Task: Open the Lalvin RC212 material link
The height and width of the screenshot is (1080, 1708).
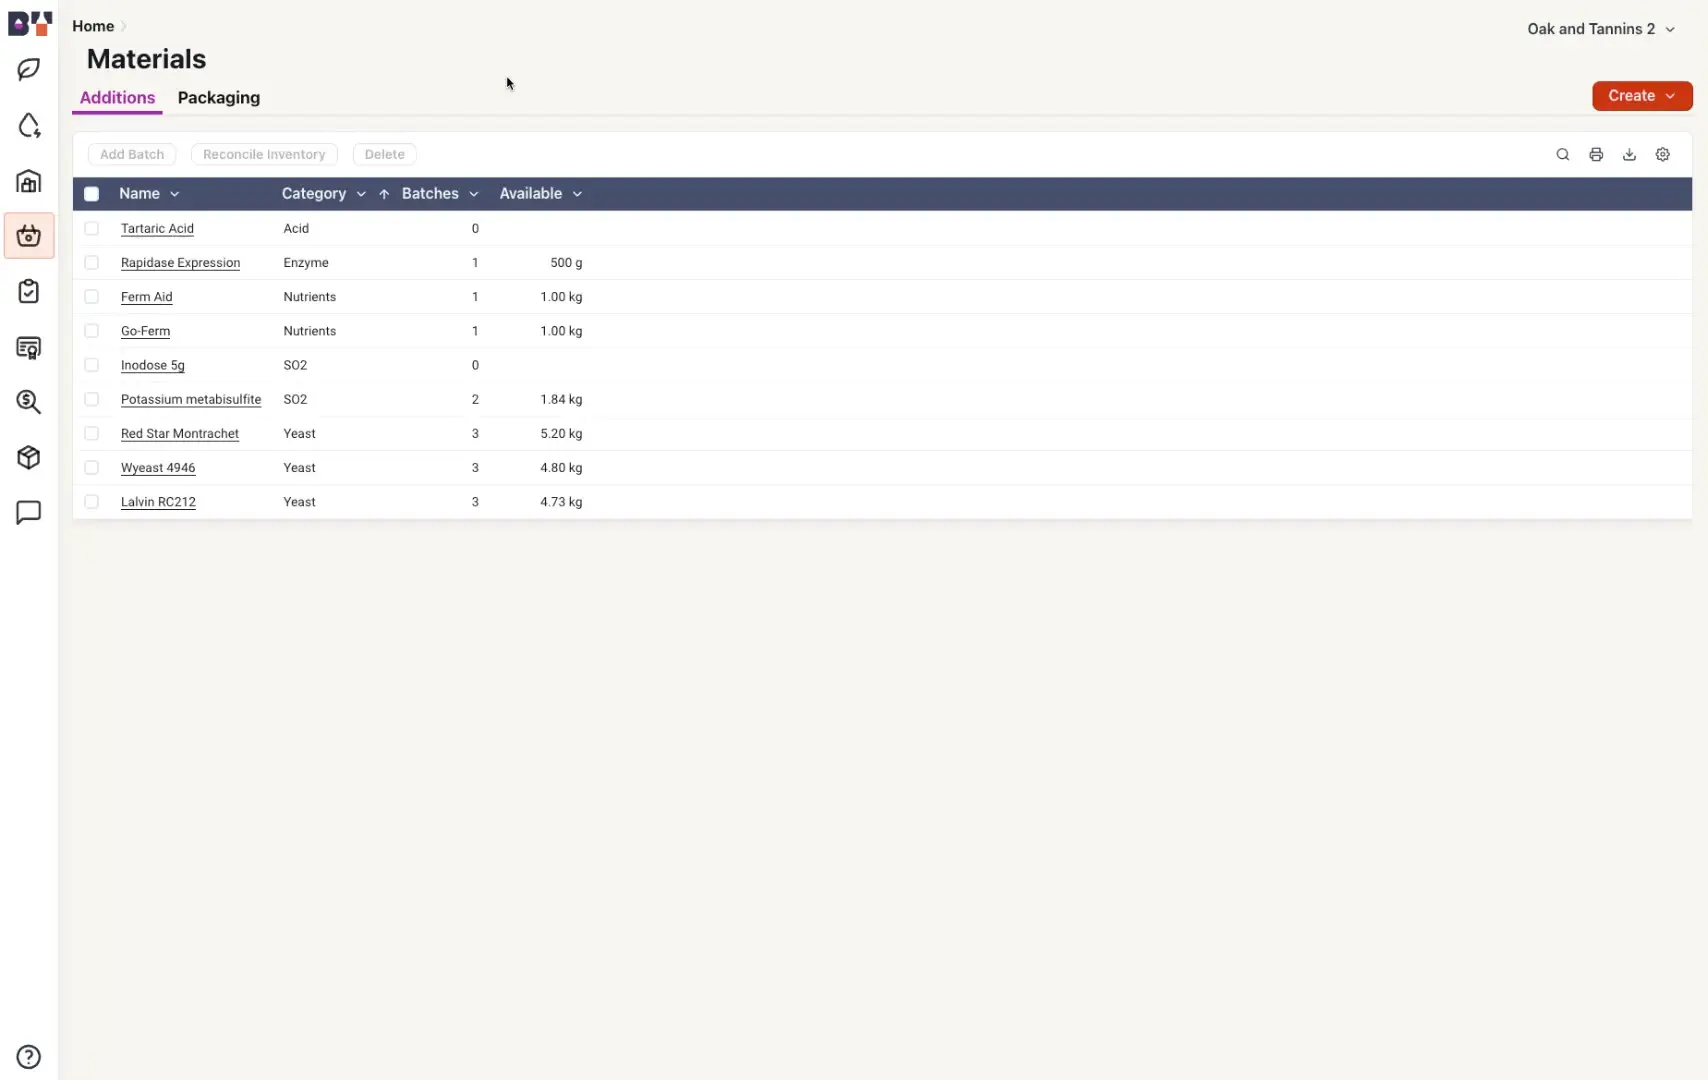Action: (158, 501)
